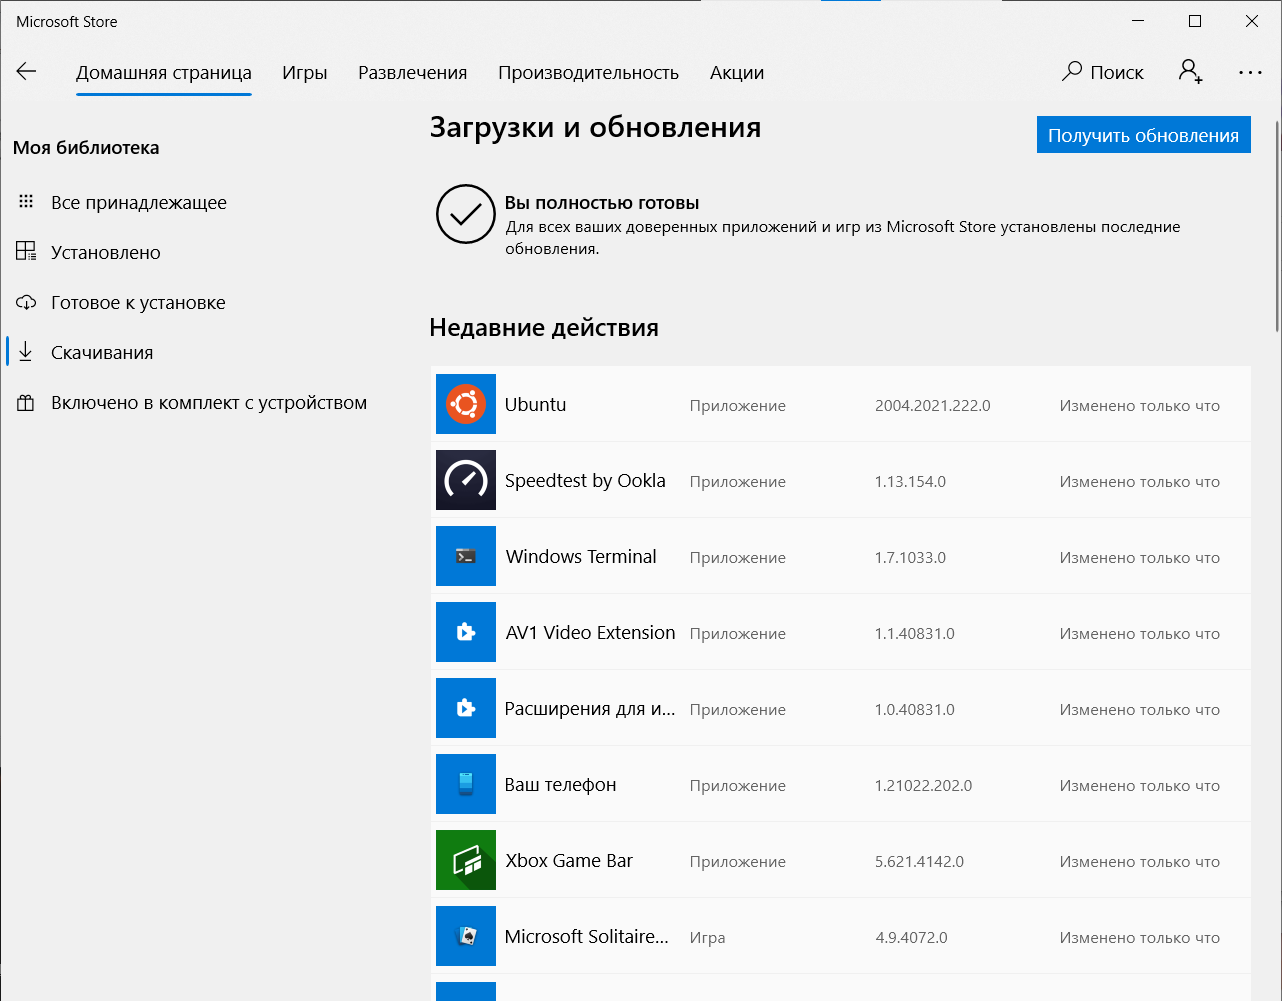The image size is (1282, 1001).
Task: Click the Microsoft Solitaire icon
Action: [x=466, y=936]
